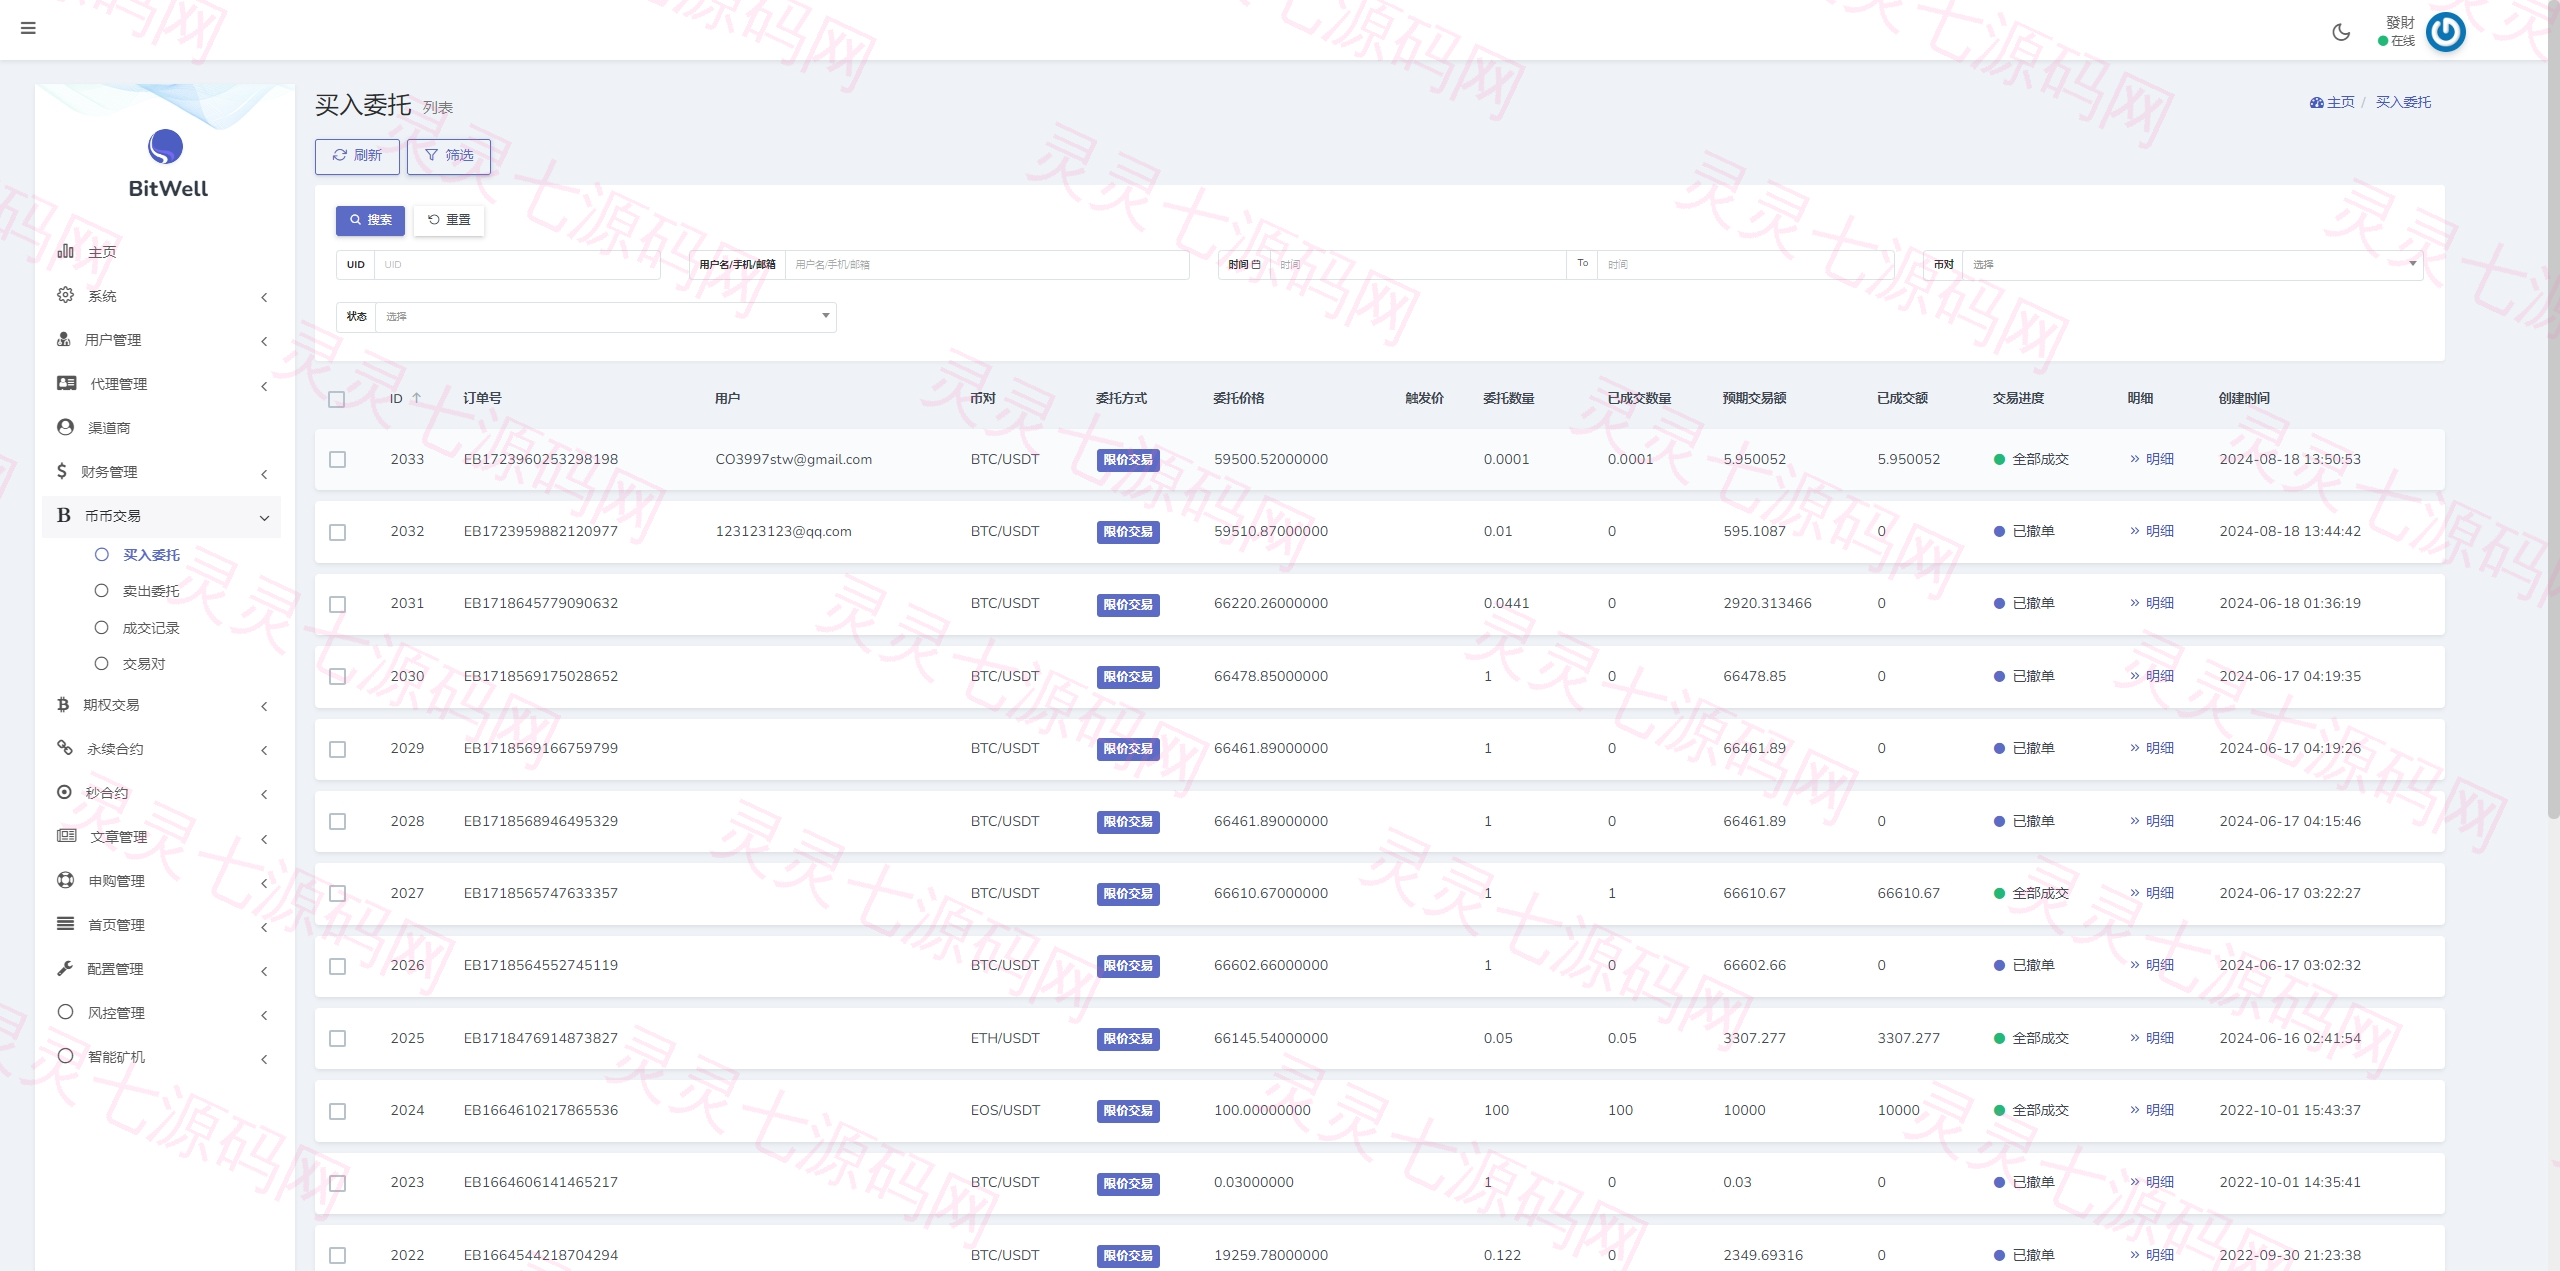The height and width of the screenshot is (1271, 2560).
Task: Click the 系统 gear icon
Action: [x=65, y=295]
